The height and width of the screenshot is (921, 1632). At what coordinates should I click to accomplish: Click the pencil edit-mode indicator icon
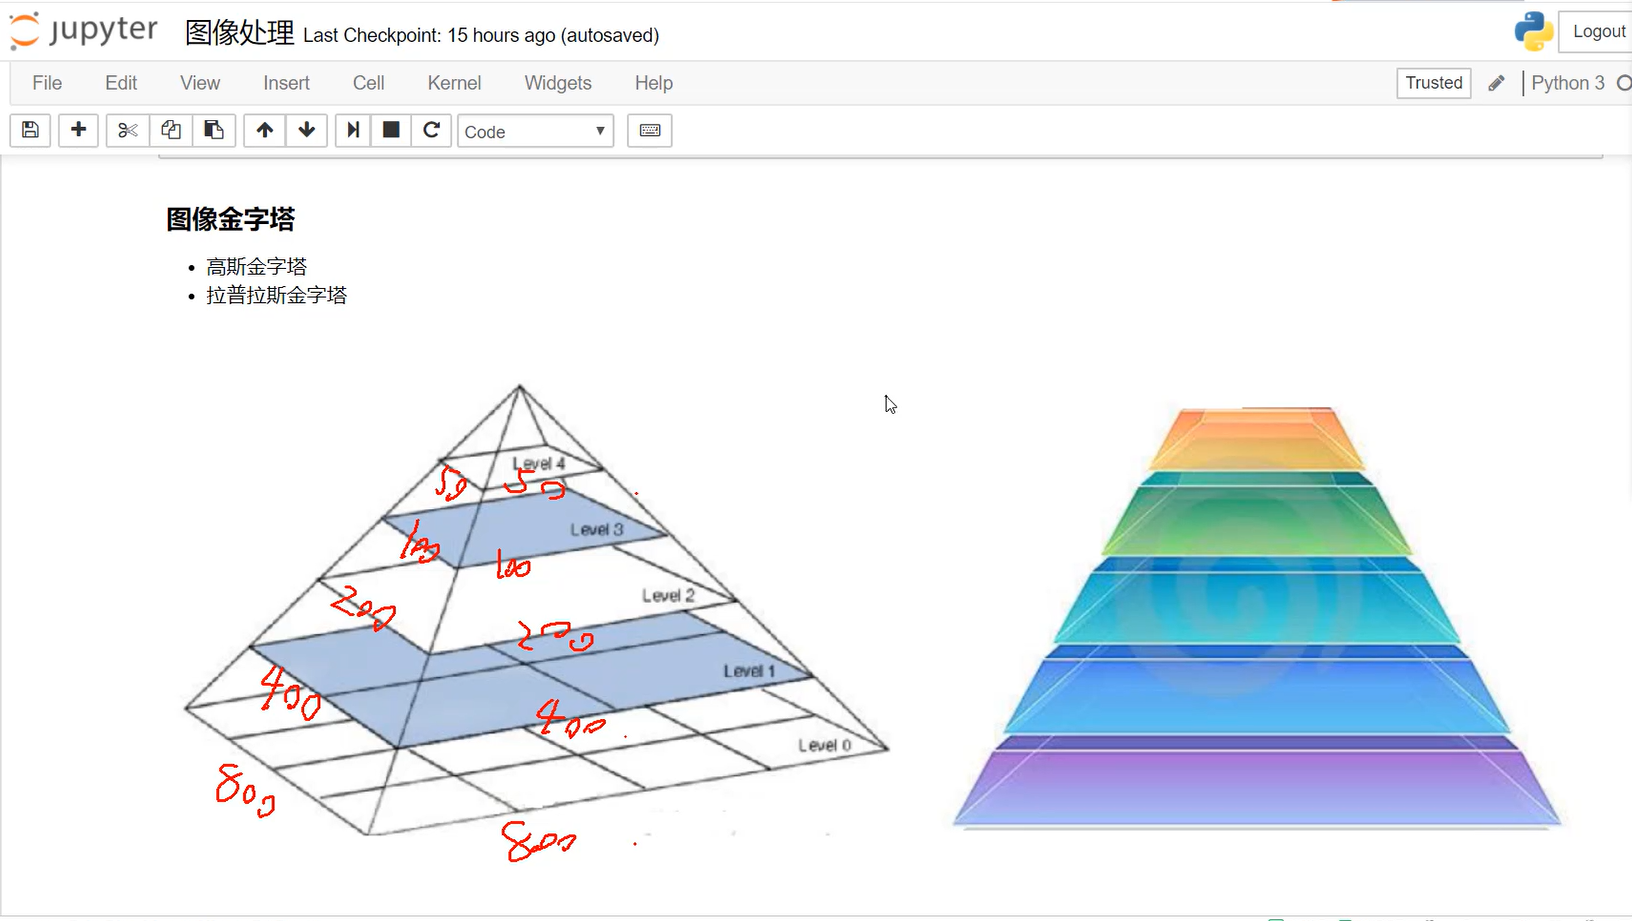coord(1496,83)
